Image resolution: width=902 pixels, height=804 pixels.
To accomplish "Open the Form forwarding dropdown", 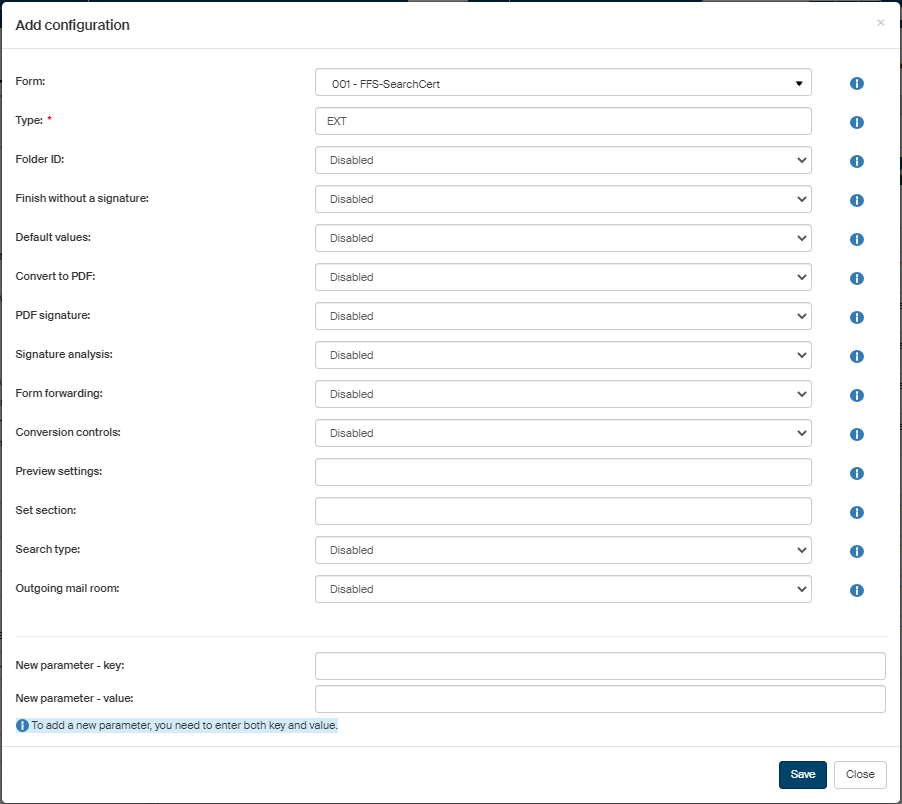I will pos(562,394).
